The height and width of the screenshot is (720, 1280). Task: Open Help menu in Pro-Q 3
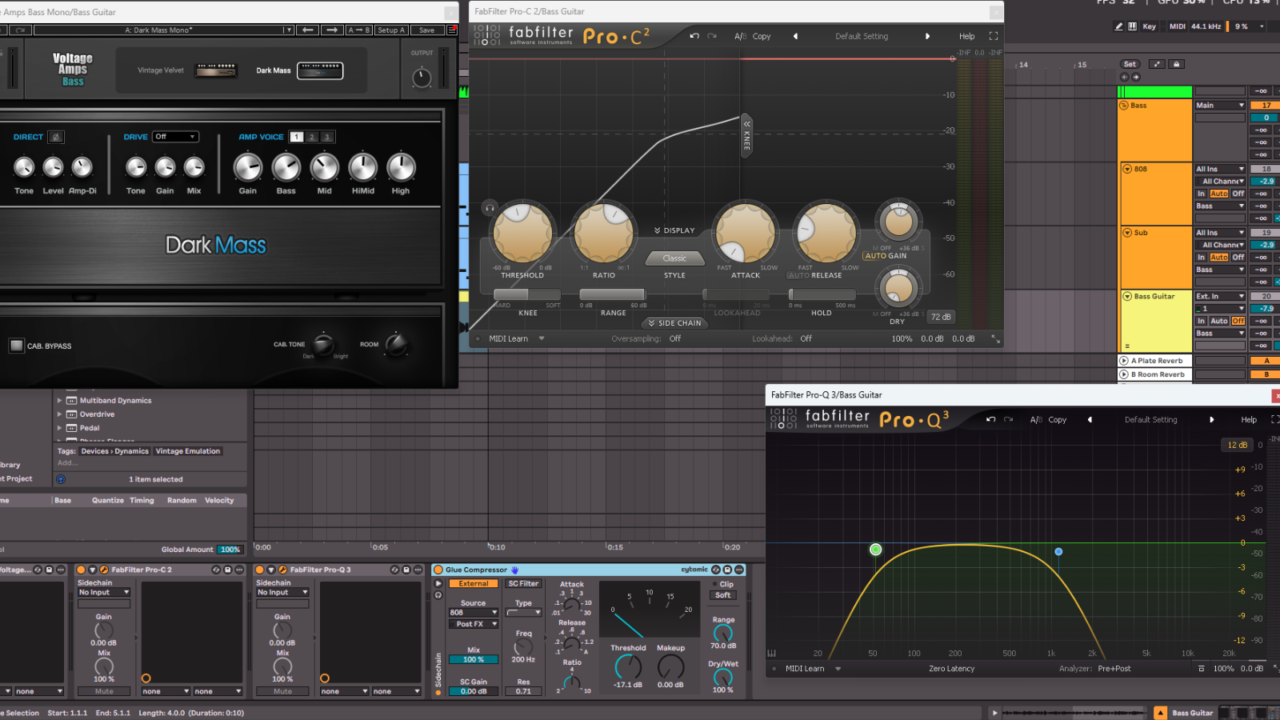coord(1249,420)
